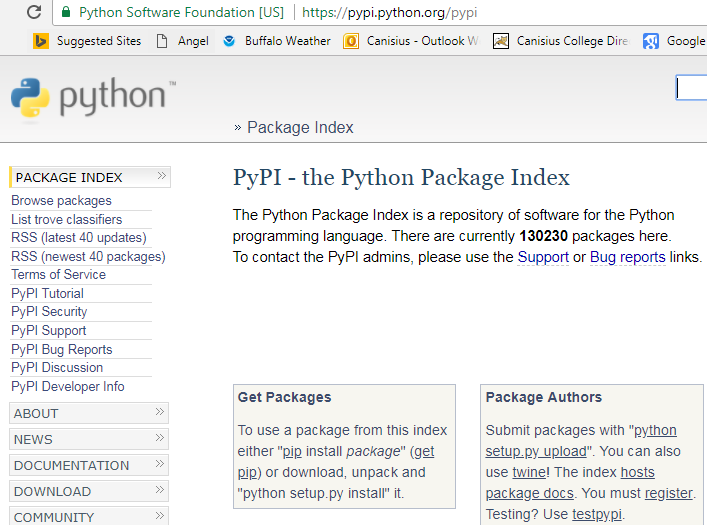
Task: Collapse the PACKAGE INDEX sidebar section
Action: (90, 177)
